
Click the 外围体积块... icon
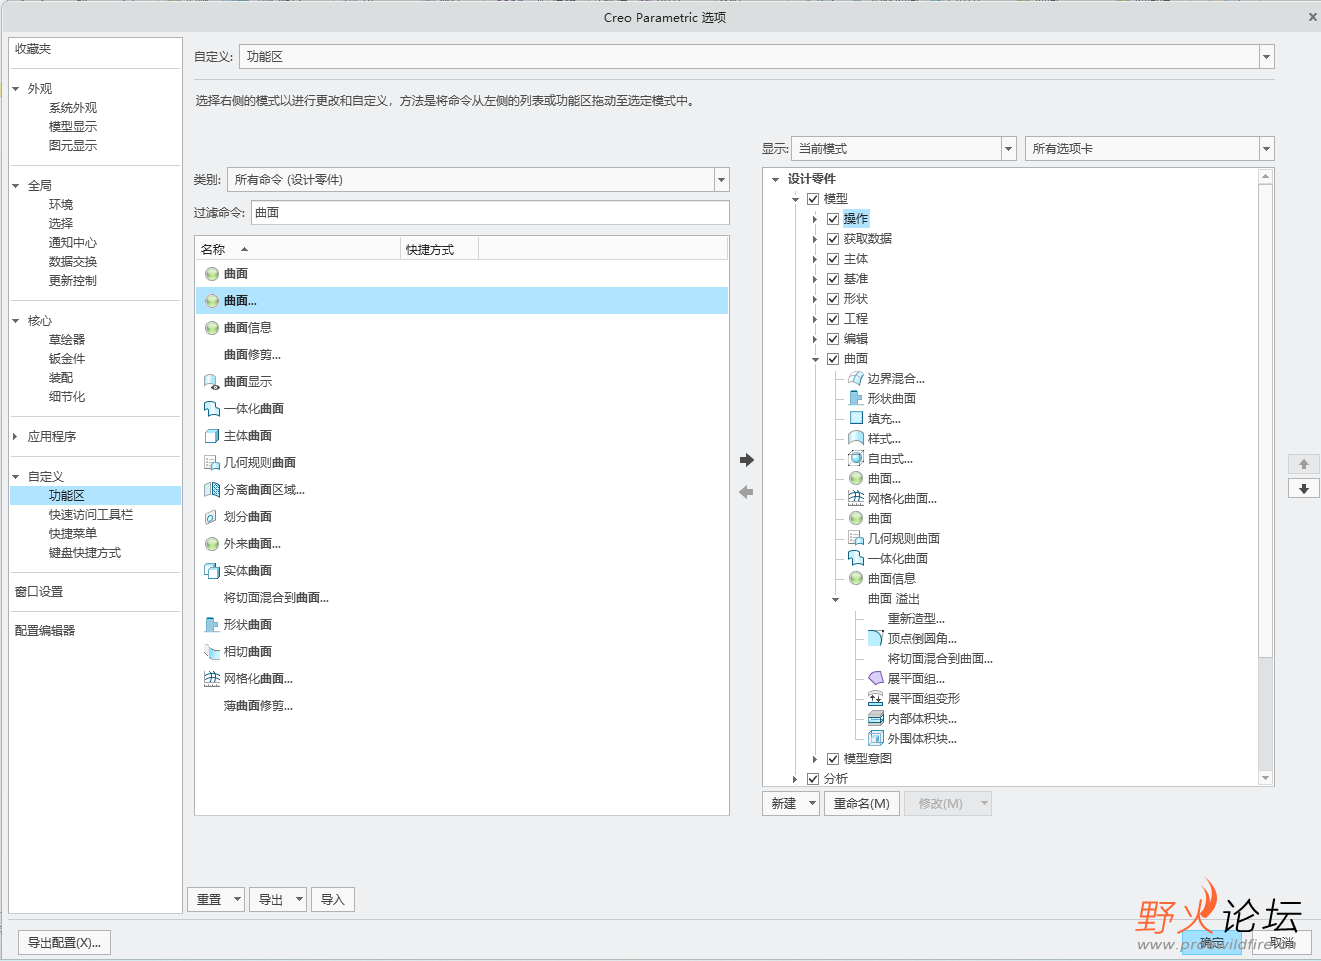(x=876, y=739)
